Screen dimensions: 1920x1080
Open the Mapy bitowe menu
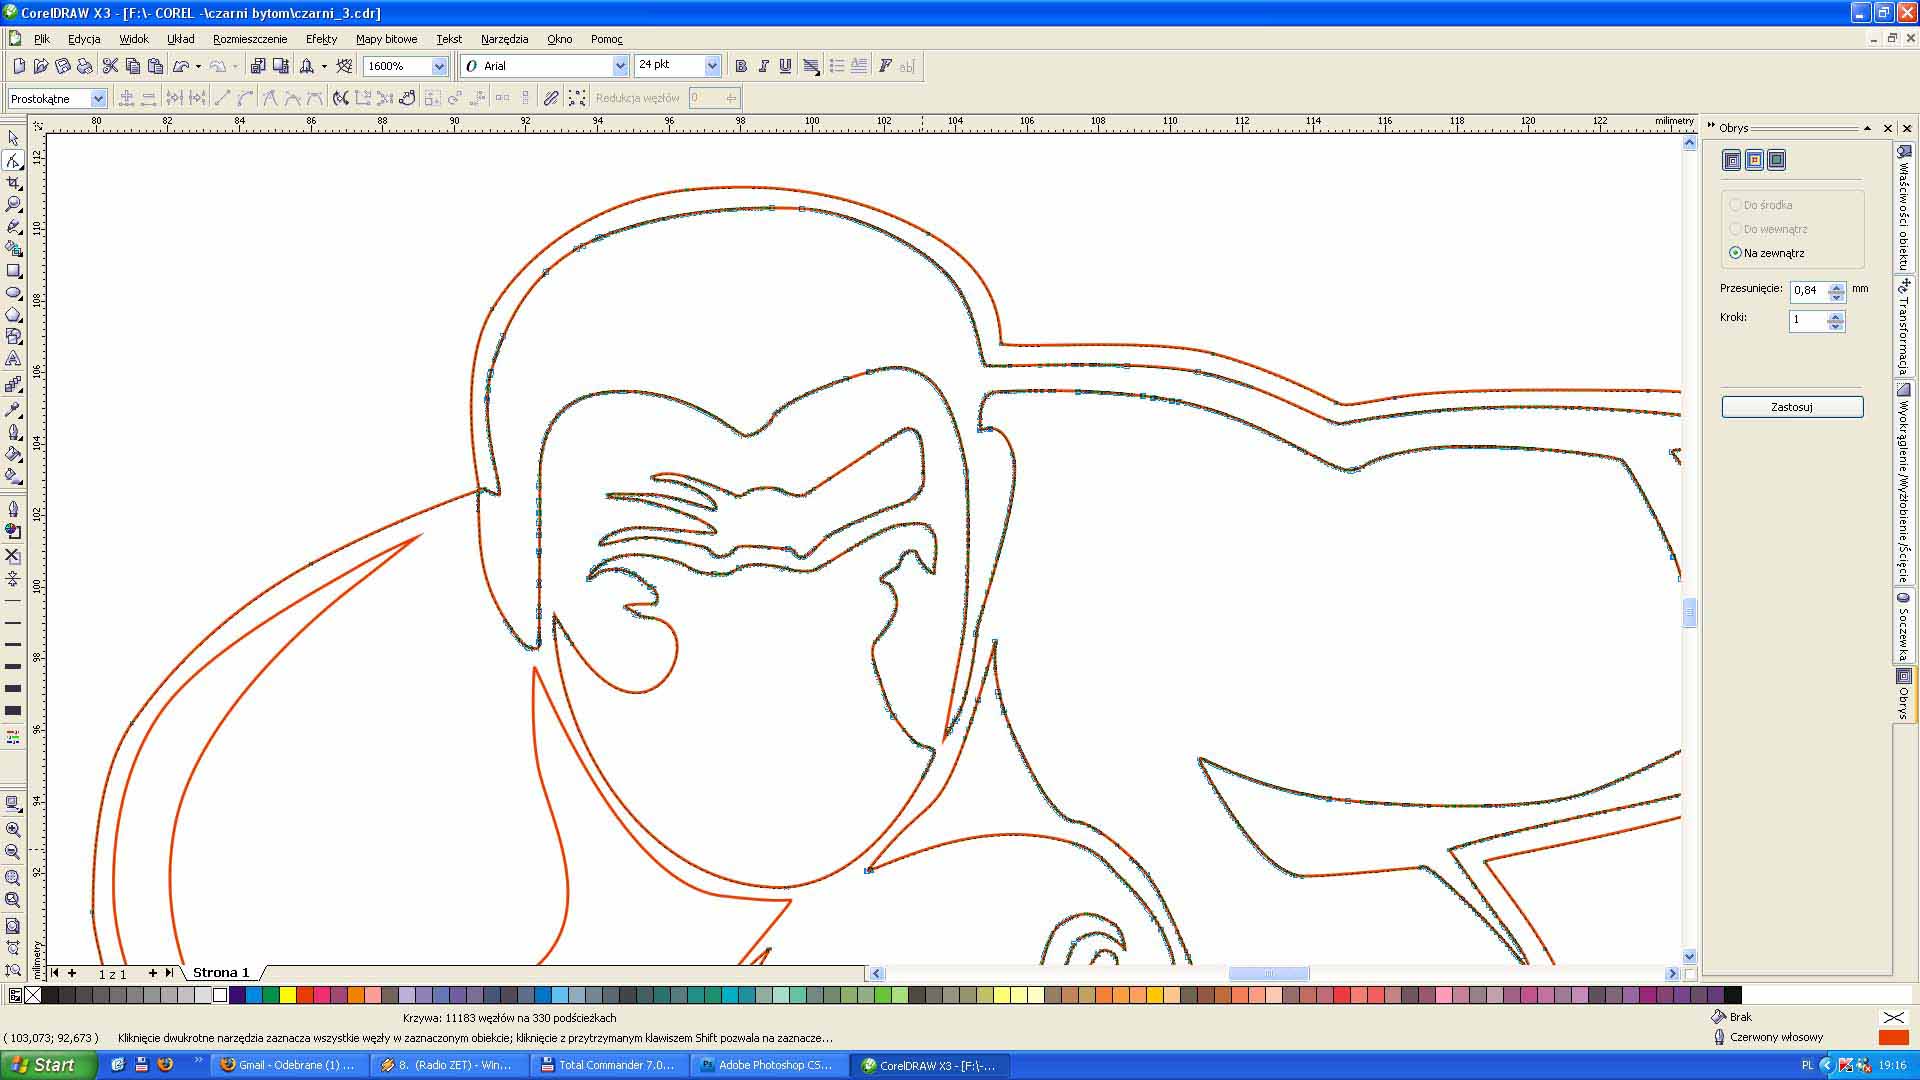(x=386, y=39)
